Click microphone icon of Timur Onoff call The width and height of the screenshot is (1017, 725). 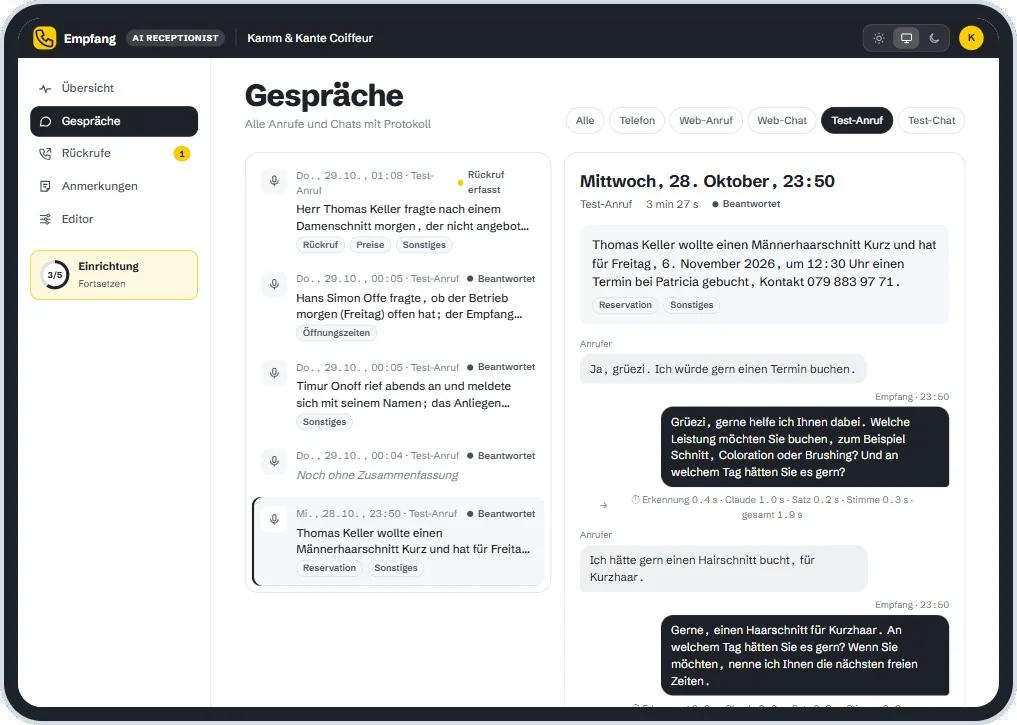[274, 373]
